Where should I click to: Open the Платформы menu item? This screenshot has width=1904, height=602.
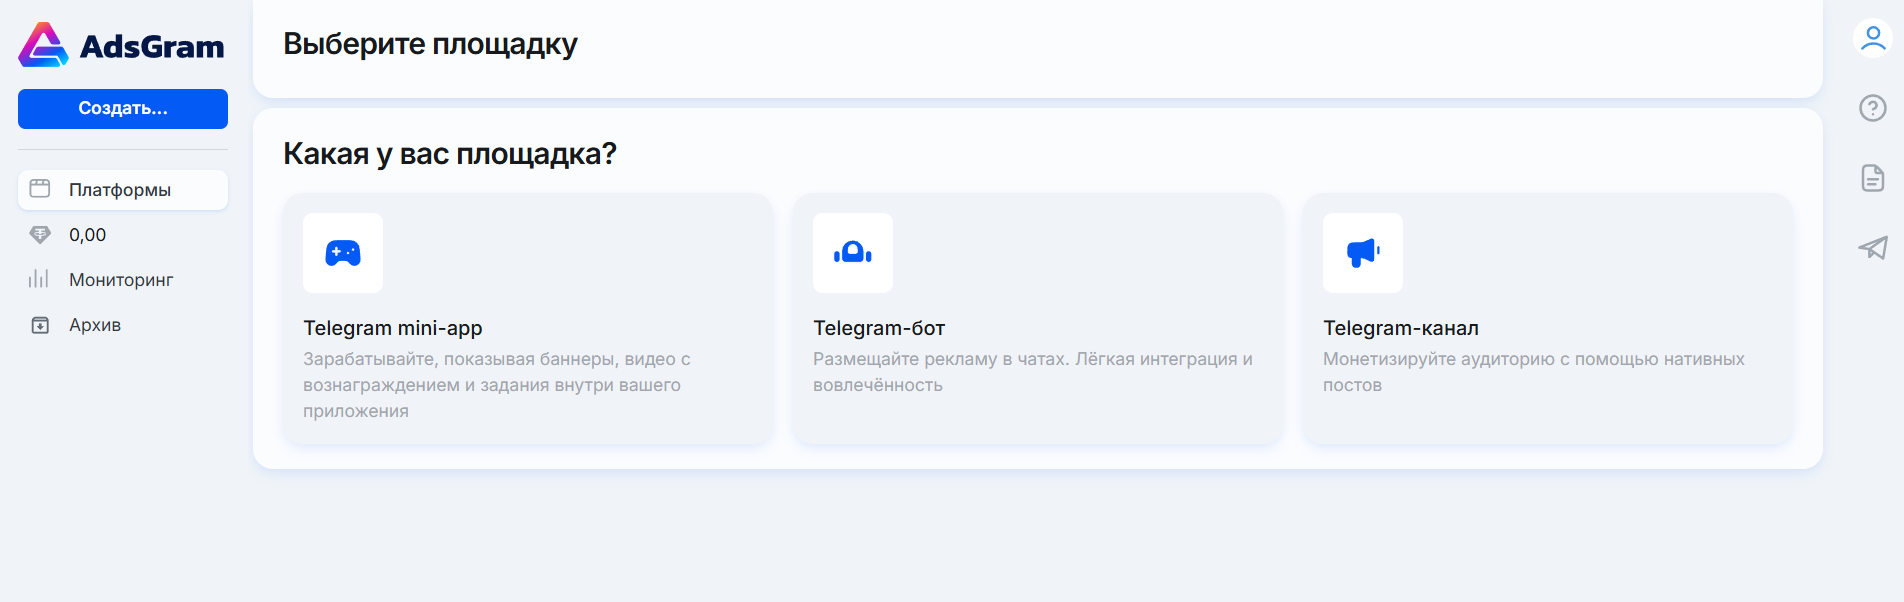123,190
